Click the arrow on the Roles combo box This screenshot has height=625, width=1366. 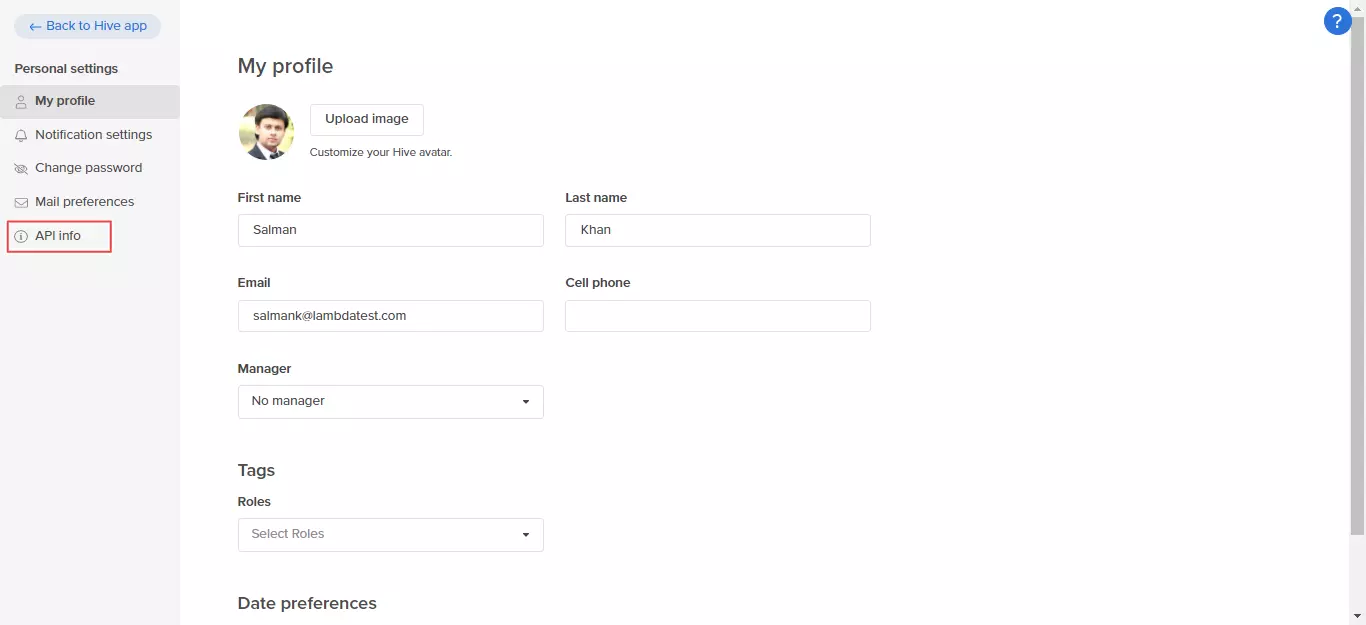(526, 535)
